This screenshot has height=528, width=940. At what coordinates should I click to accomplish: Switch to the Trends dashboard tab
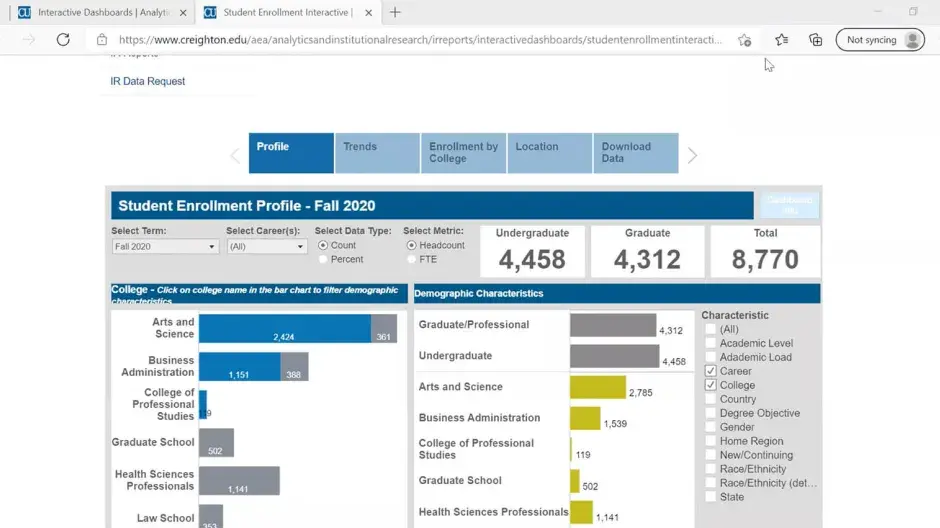377,153
